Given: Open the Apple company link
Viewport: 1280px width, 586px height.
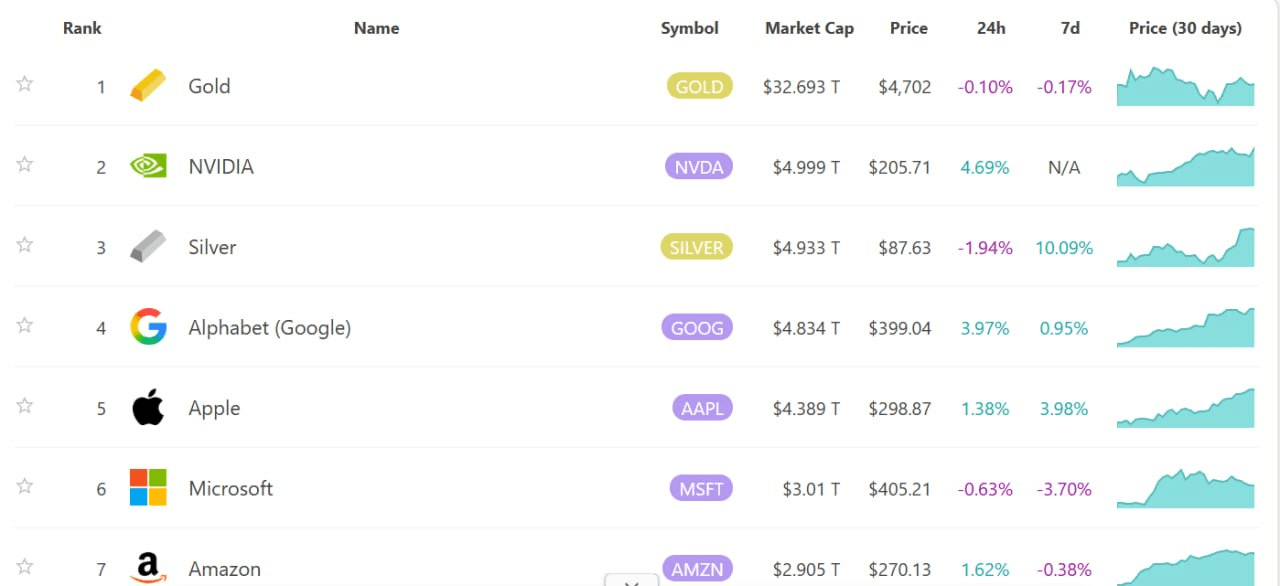Looking at the screenshot, I should tap(214, 408).
